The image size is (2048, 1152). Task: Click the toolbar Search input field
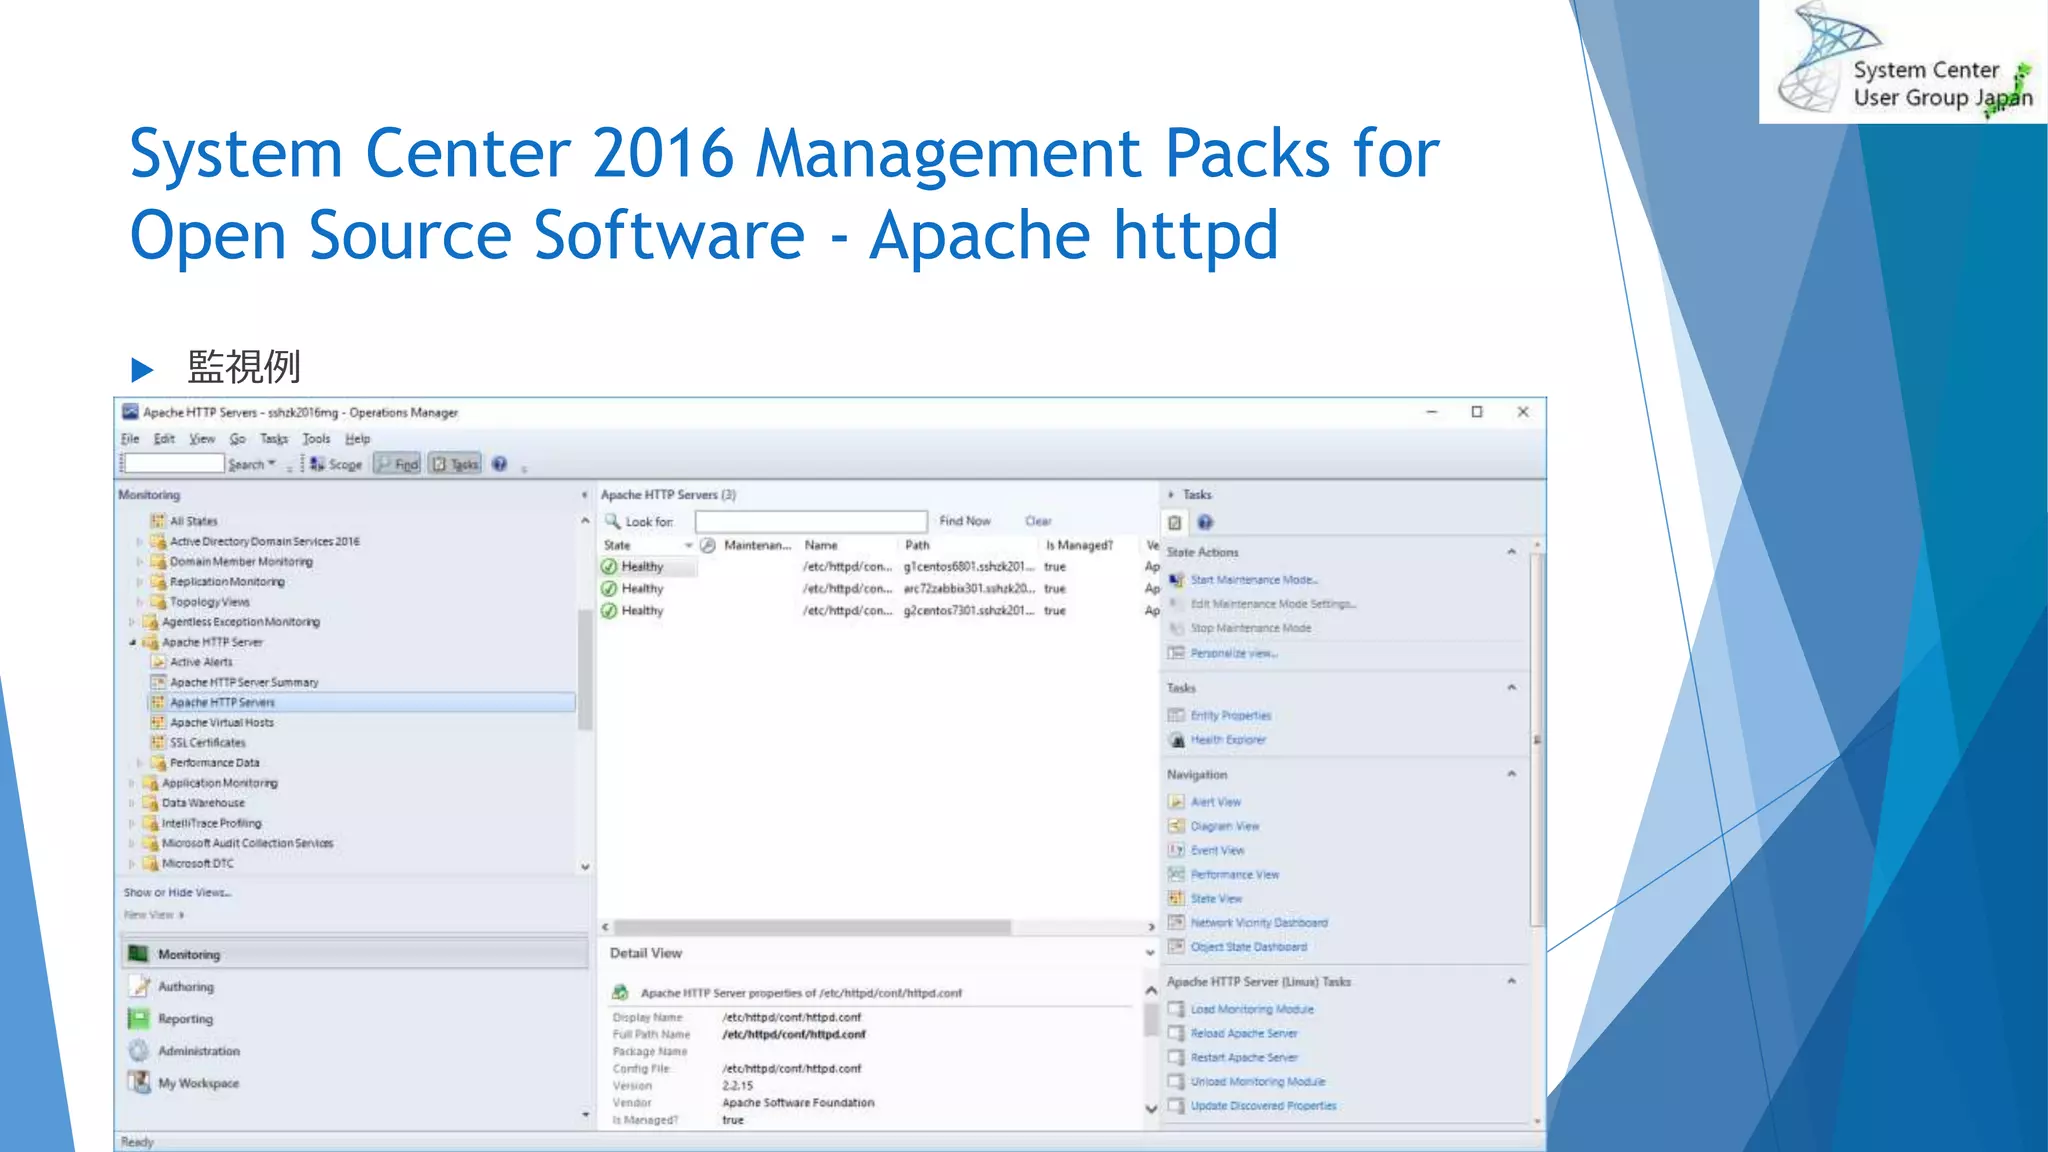tap(174, 464)
